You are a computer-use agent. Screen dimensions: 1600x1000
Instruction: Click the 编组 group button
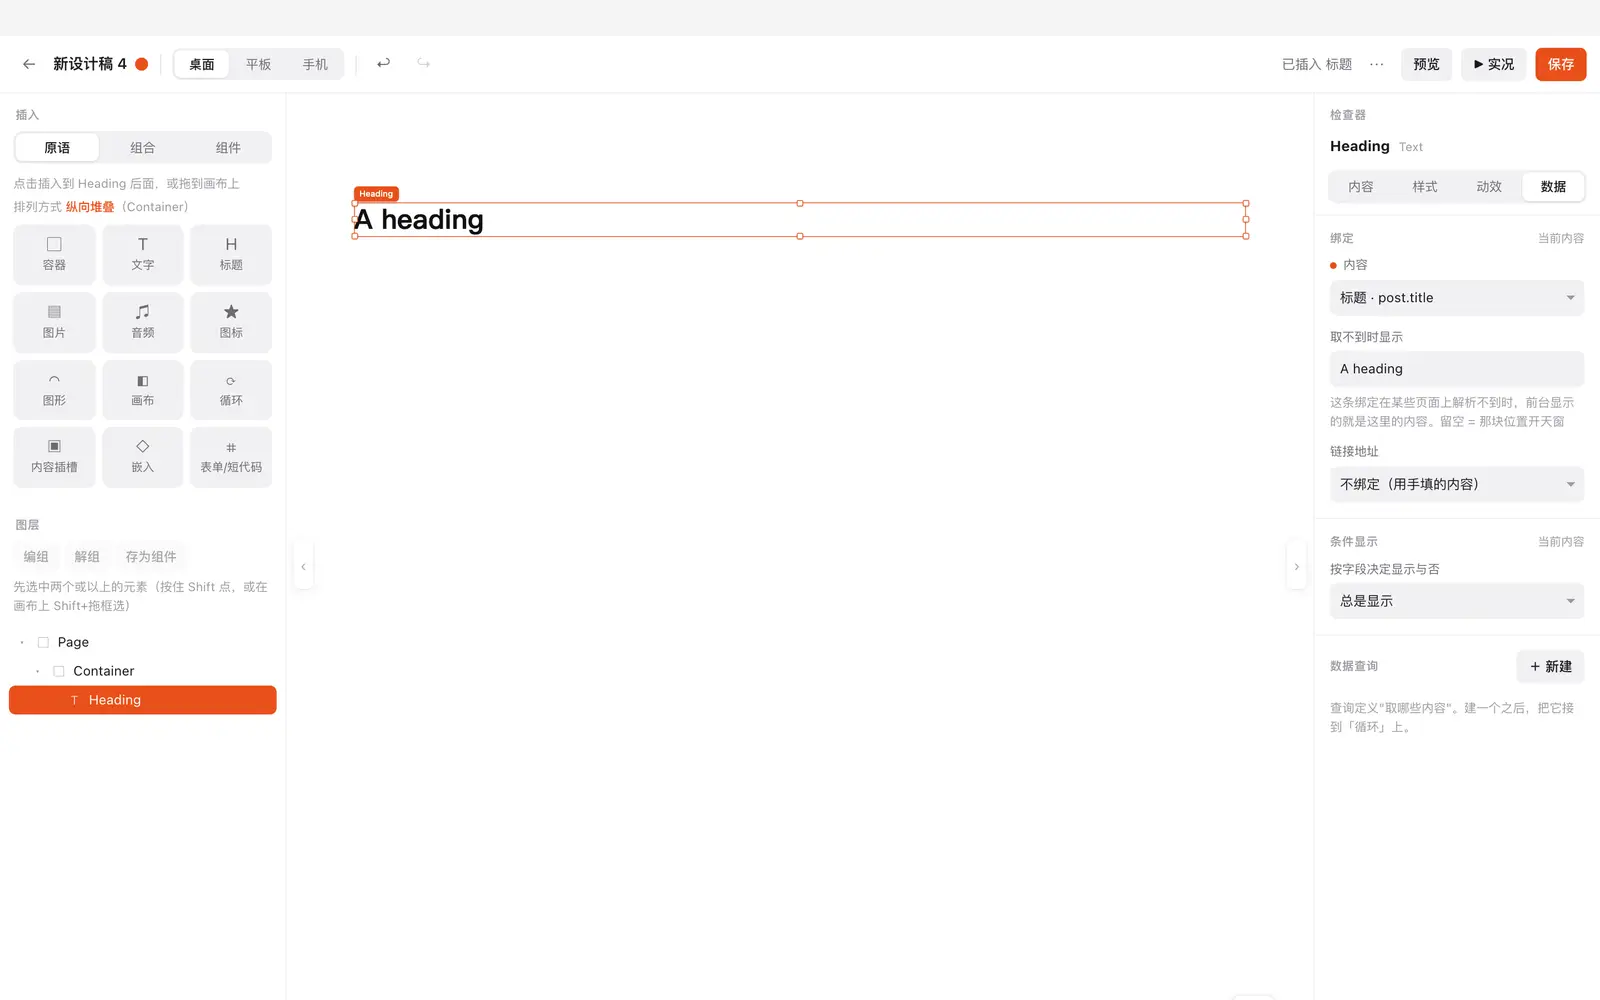(x=36, y=557)
